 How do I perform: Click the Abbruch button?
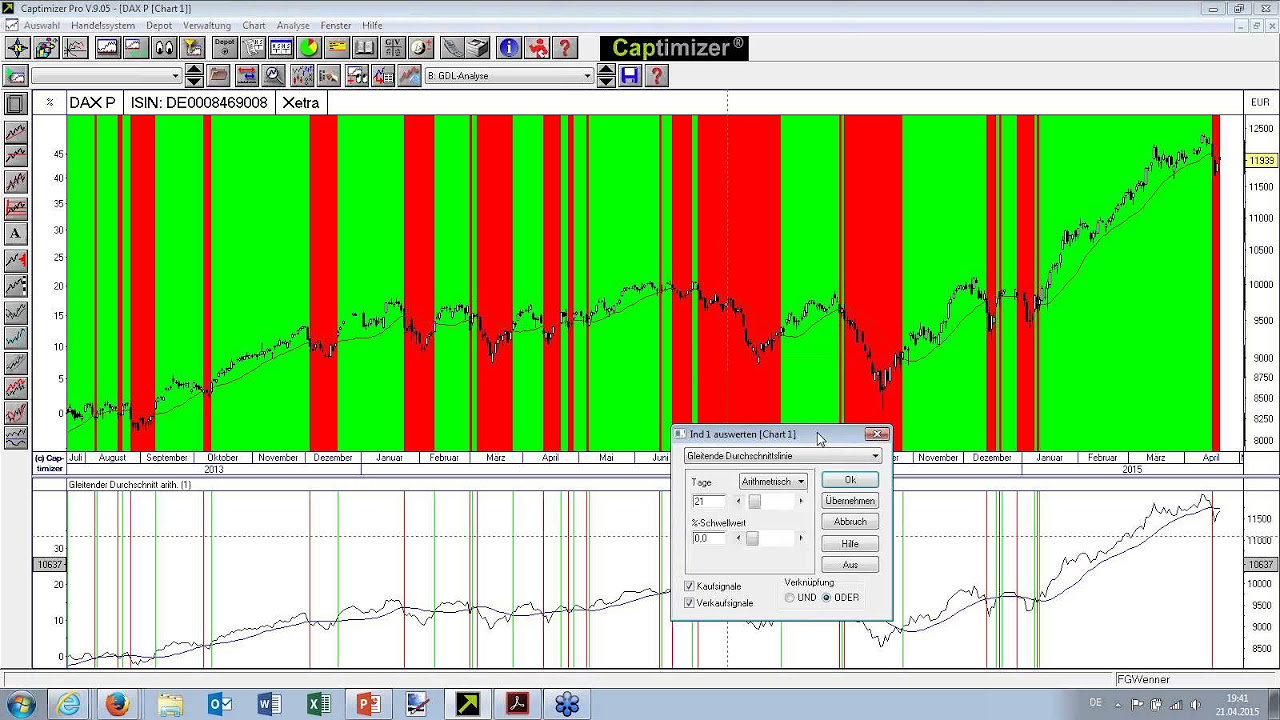coord(850,522)
